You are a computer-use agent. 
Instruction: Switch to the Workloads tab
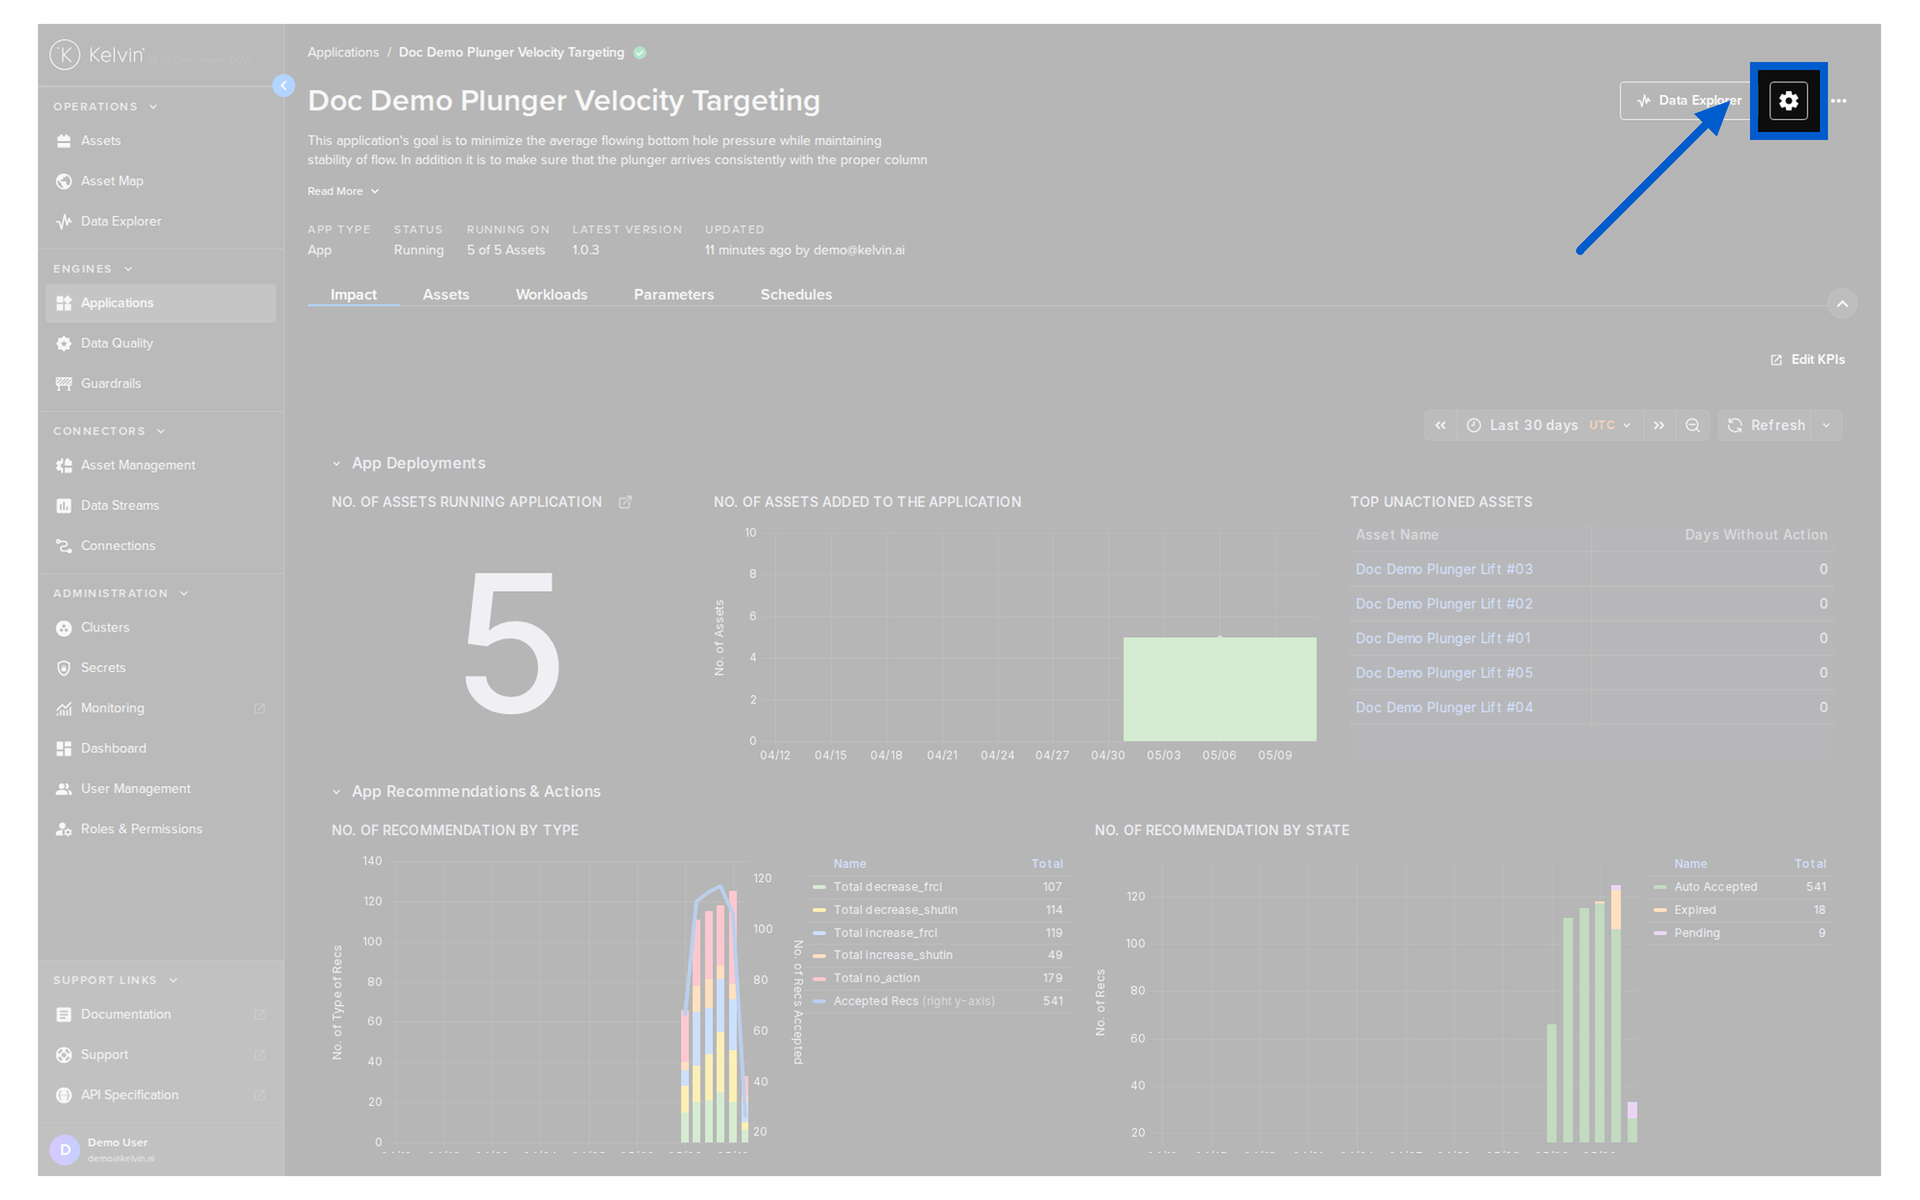click(551, 294)
